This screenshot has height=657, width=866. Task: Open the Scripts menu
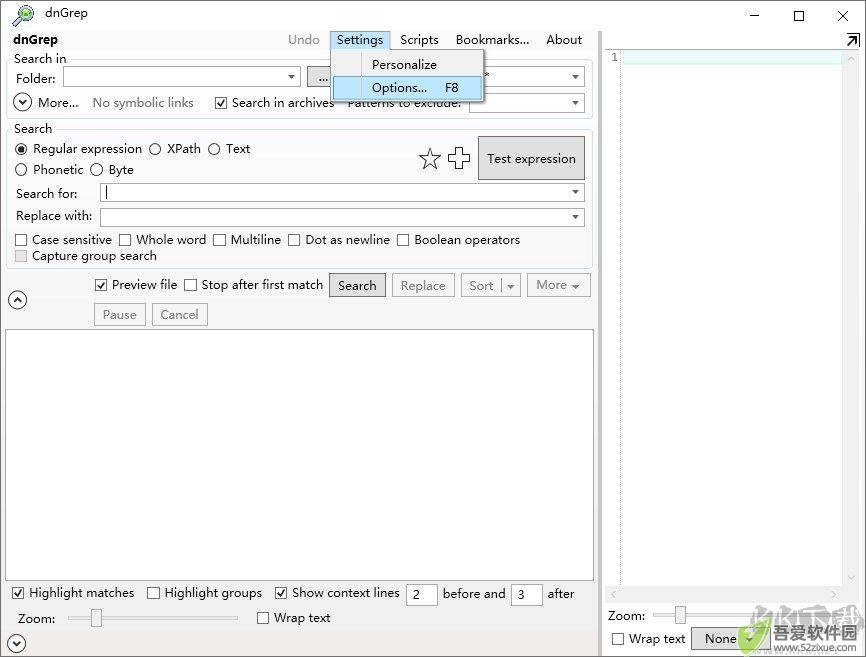419,40
